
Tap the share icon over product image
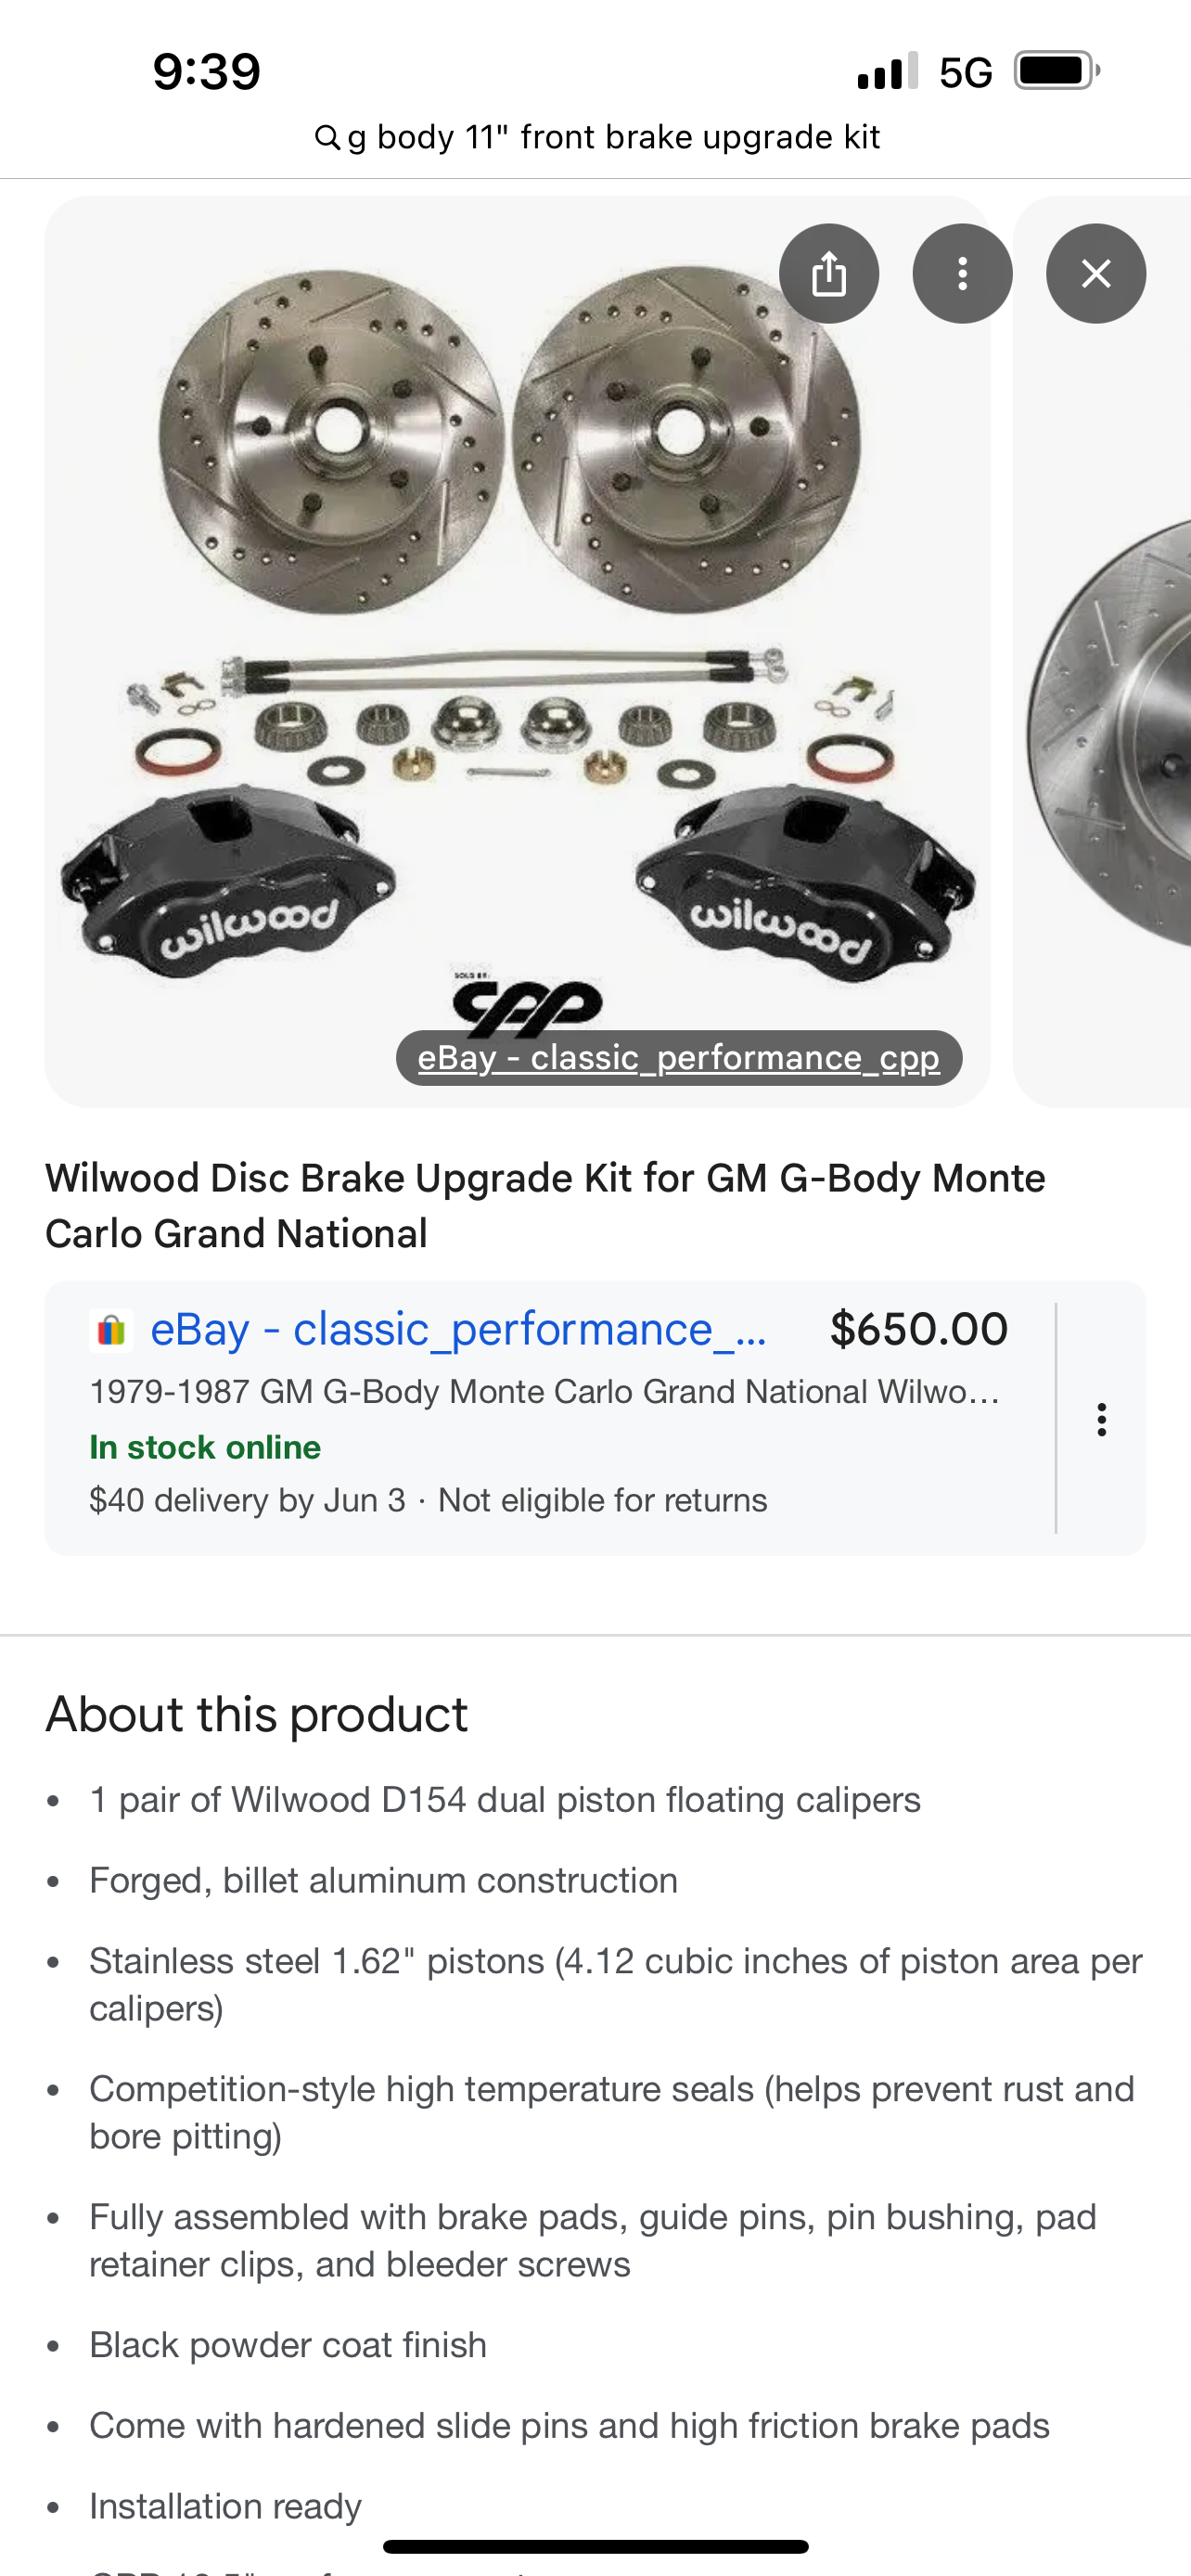point(829,273)
